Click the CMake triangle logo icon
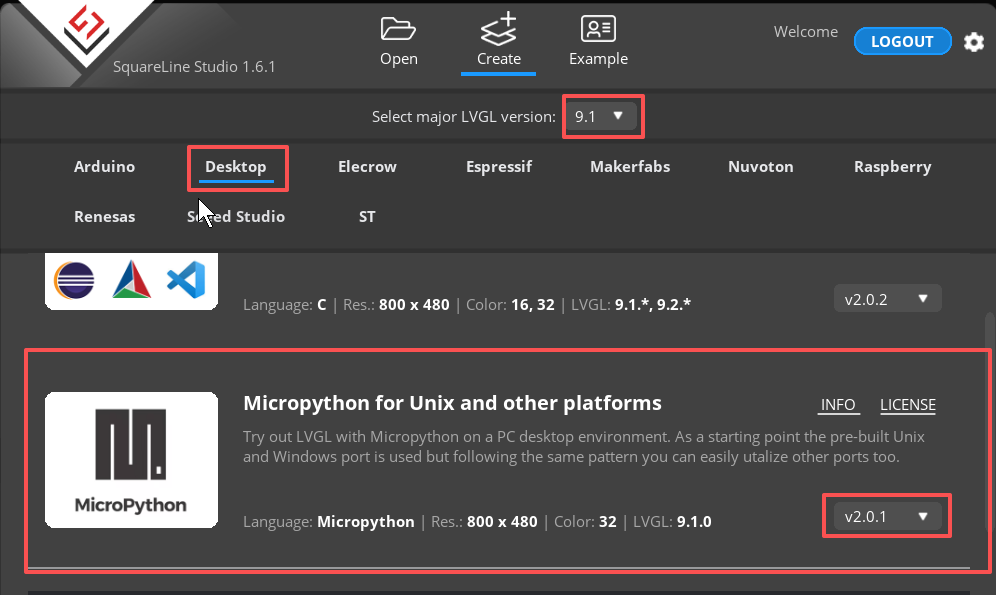 click(131, 279)
